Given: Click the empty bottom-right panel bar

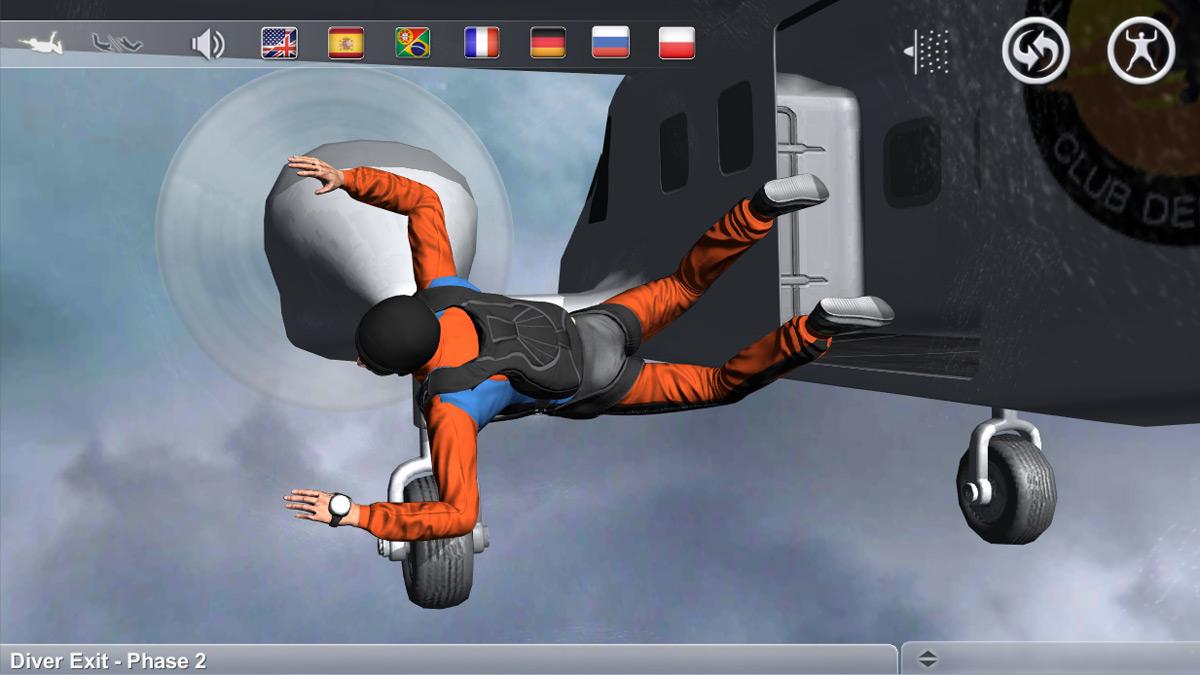Looking at the screenshot, I should pyautogui.click(x=1070, y=659).
